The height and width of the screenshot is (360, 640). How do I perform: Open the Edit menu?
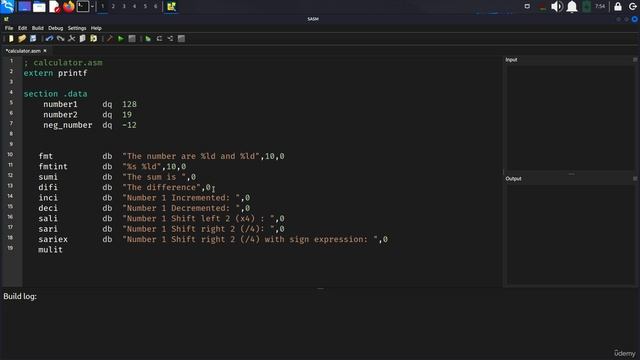[x=22, y=28]
